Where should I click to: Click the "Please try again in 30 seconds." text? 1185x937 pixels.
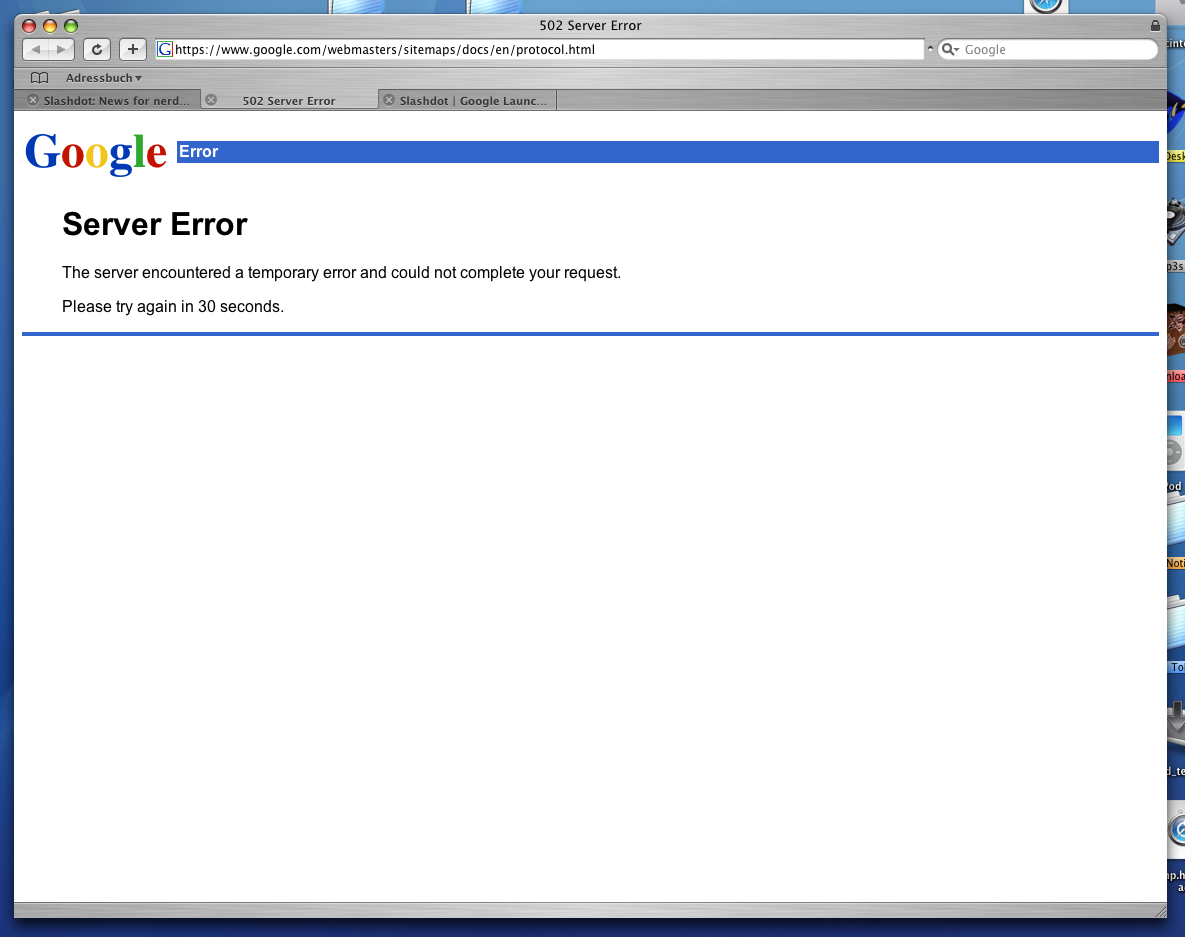(173, 307)
